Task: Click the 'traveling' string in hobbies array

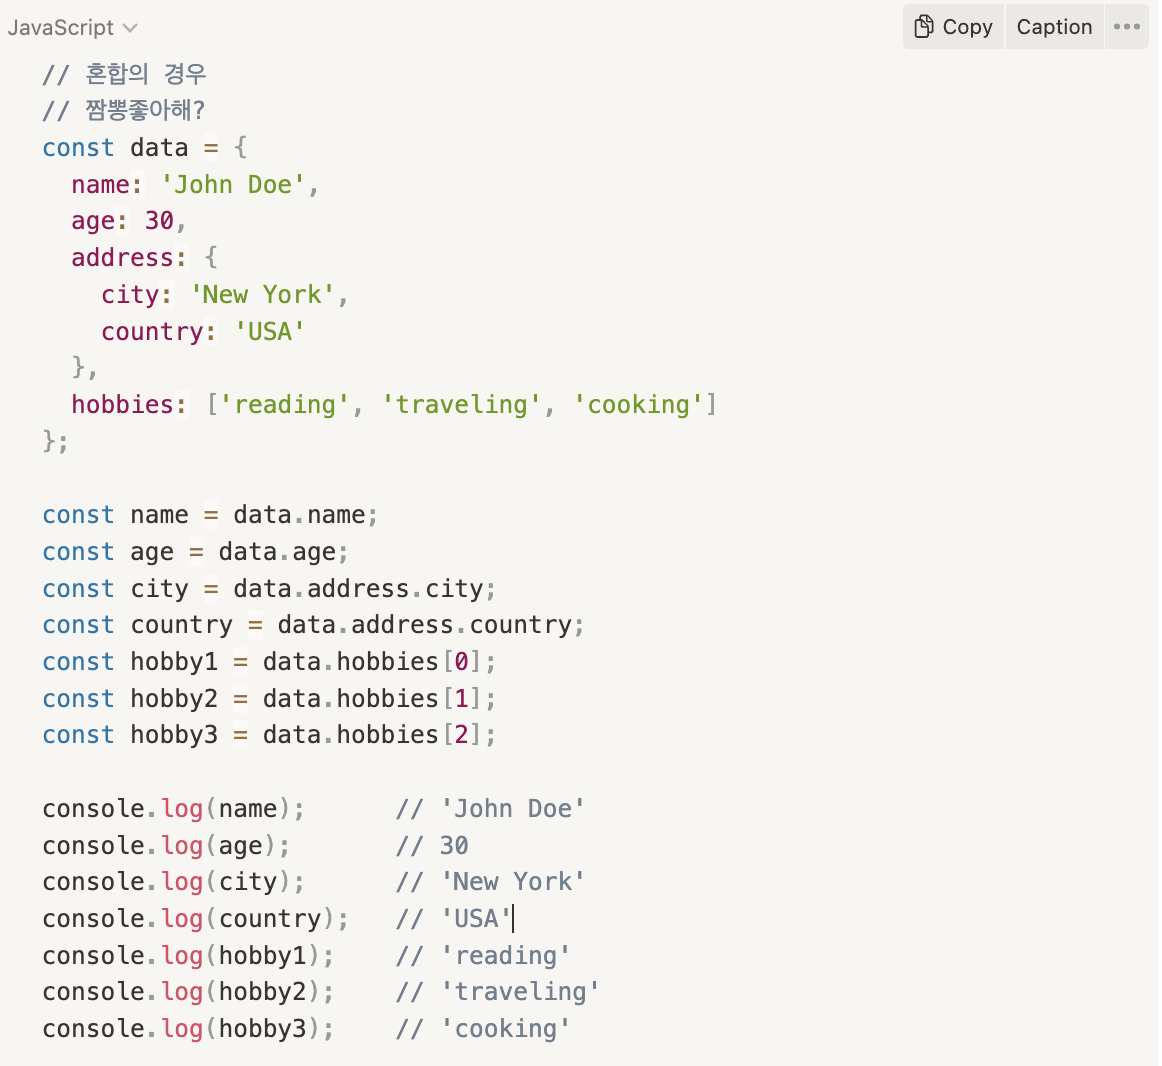Action: 461,405
